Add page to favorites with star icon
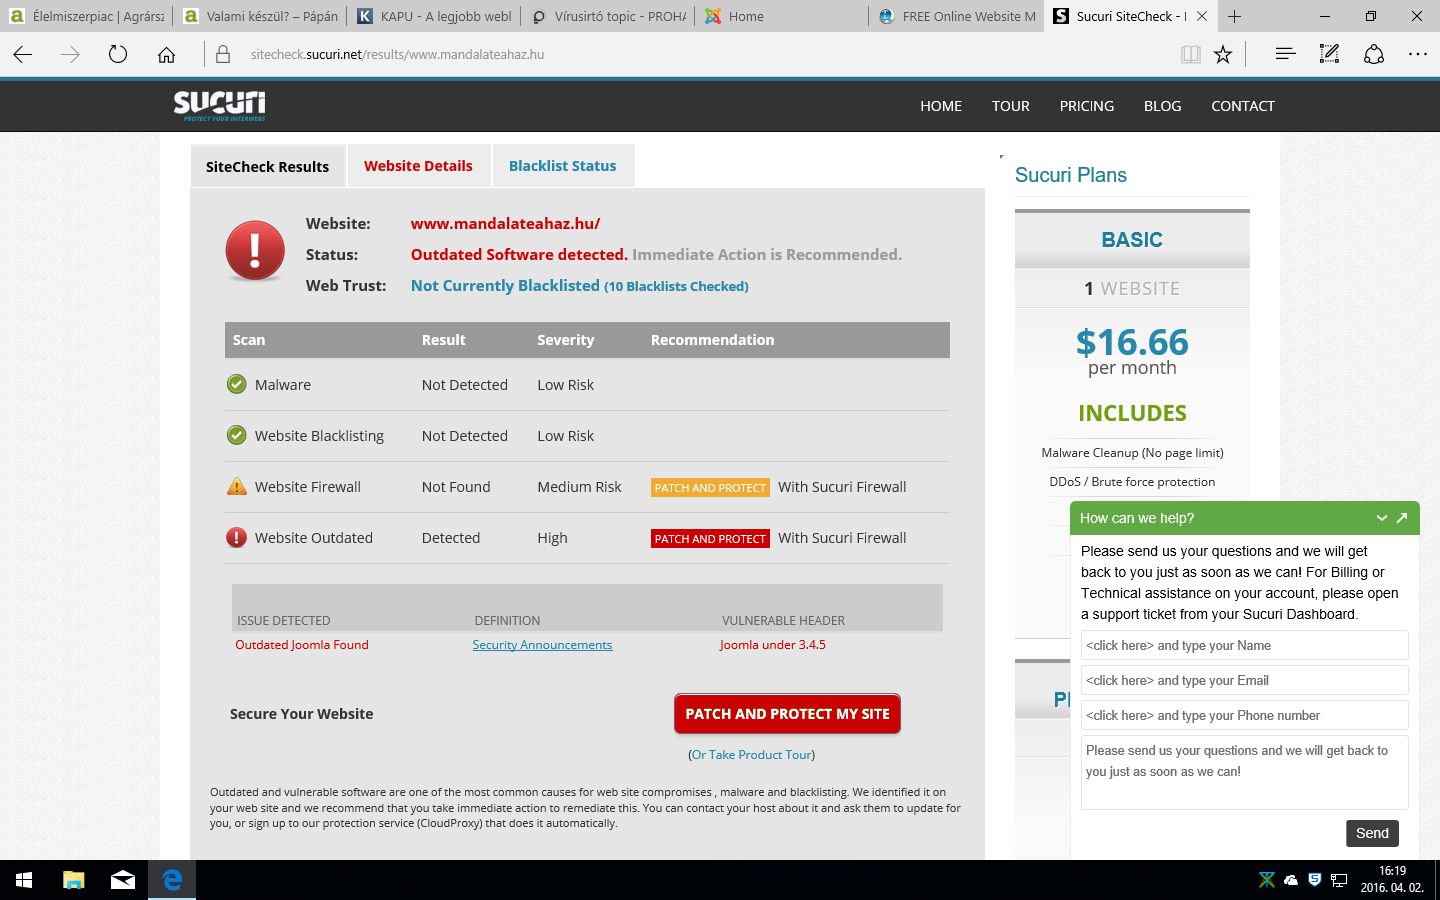The image size is (1440, 900). pyautogui.click(x=1223, y=54)
